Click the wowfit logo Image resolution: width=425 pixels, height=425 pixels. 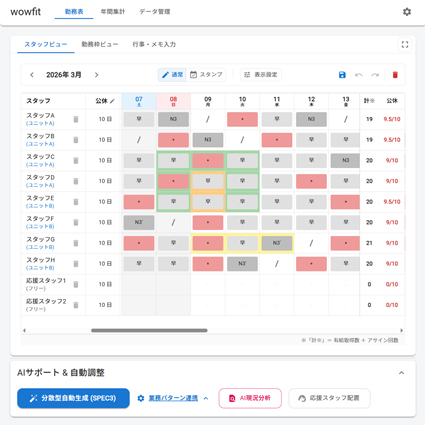click(x=26, y=12)
